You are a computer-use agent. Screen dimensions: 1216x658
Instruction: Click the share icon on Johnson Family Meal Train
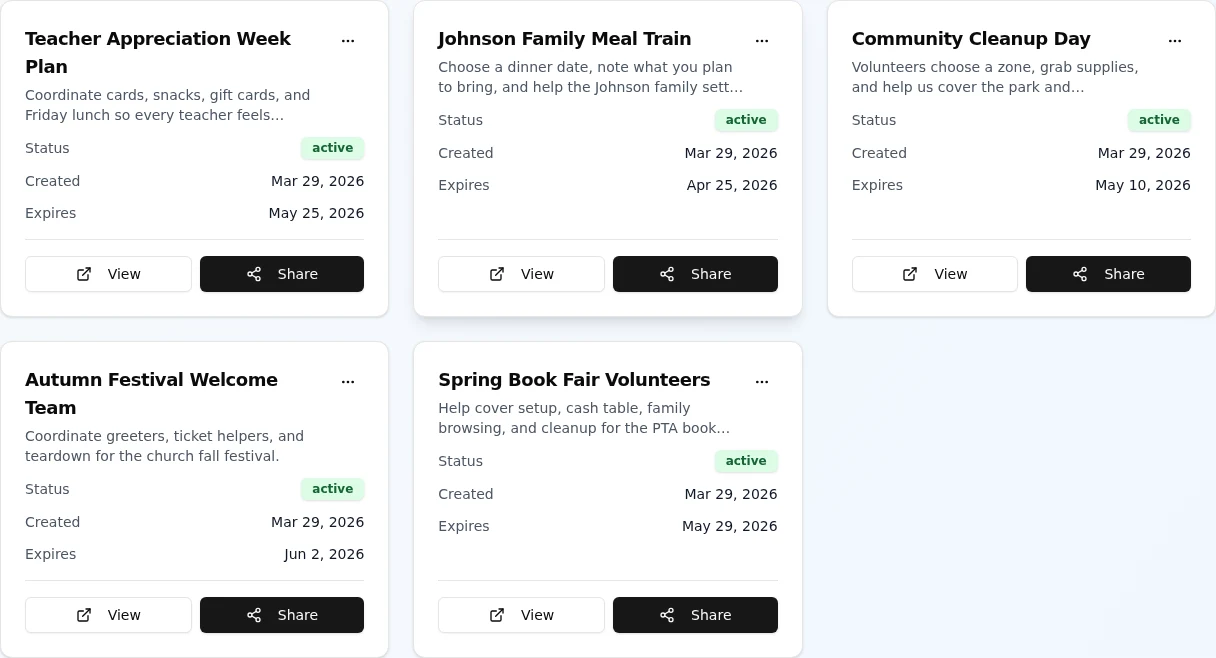point(667,274)
